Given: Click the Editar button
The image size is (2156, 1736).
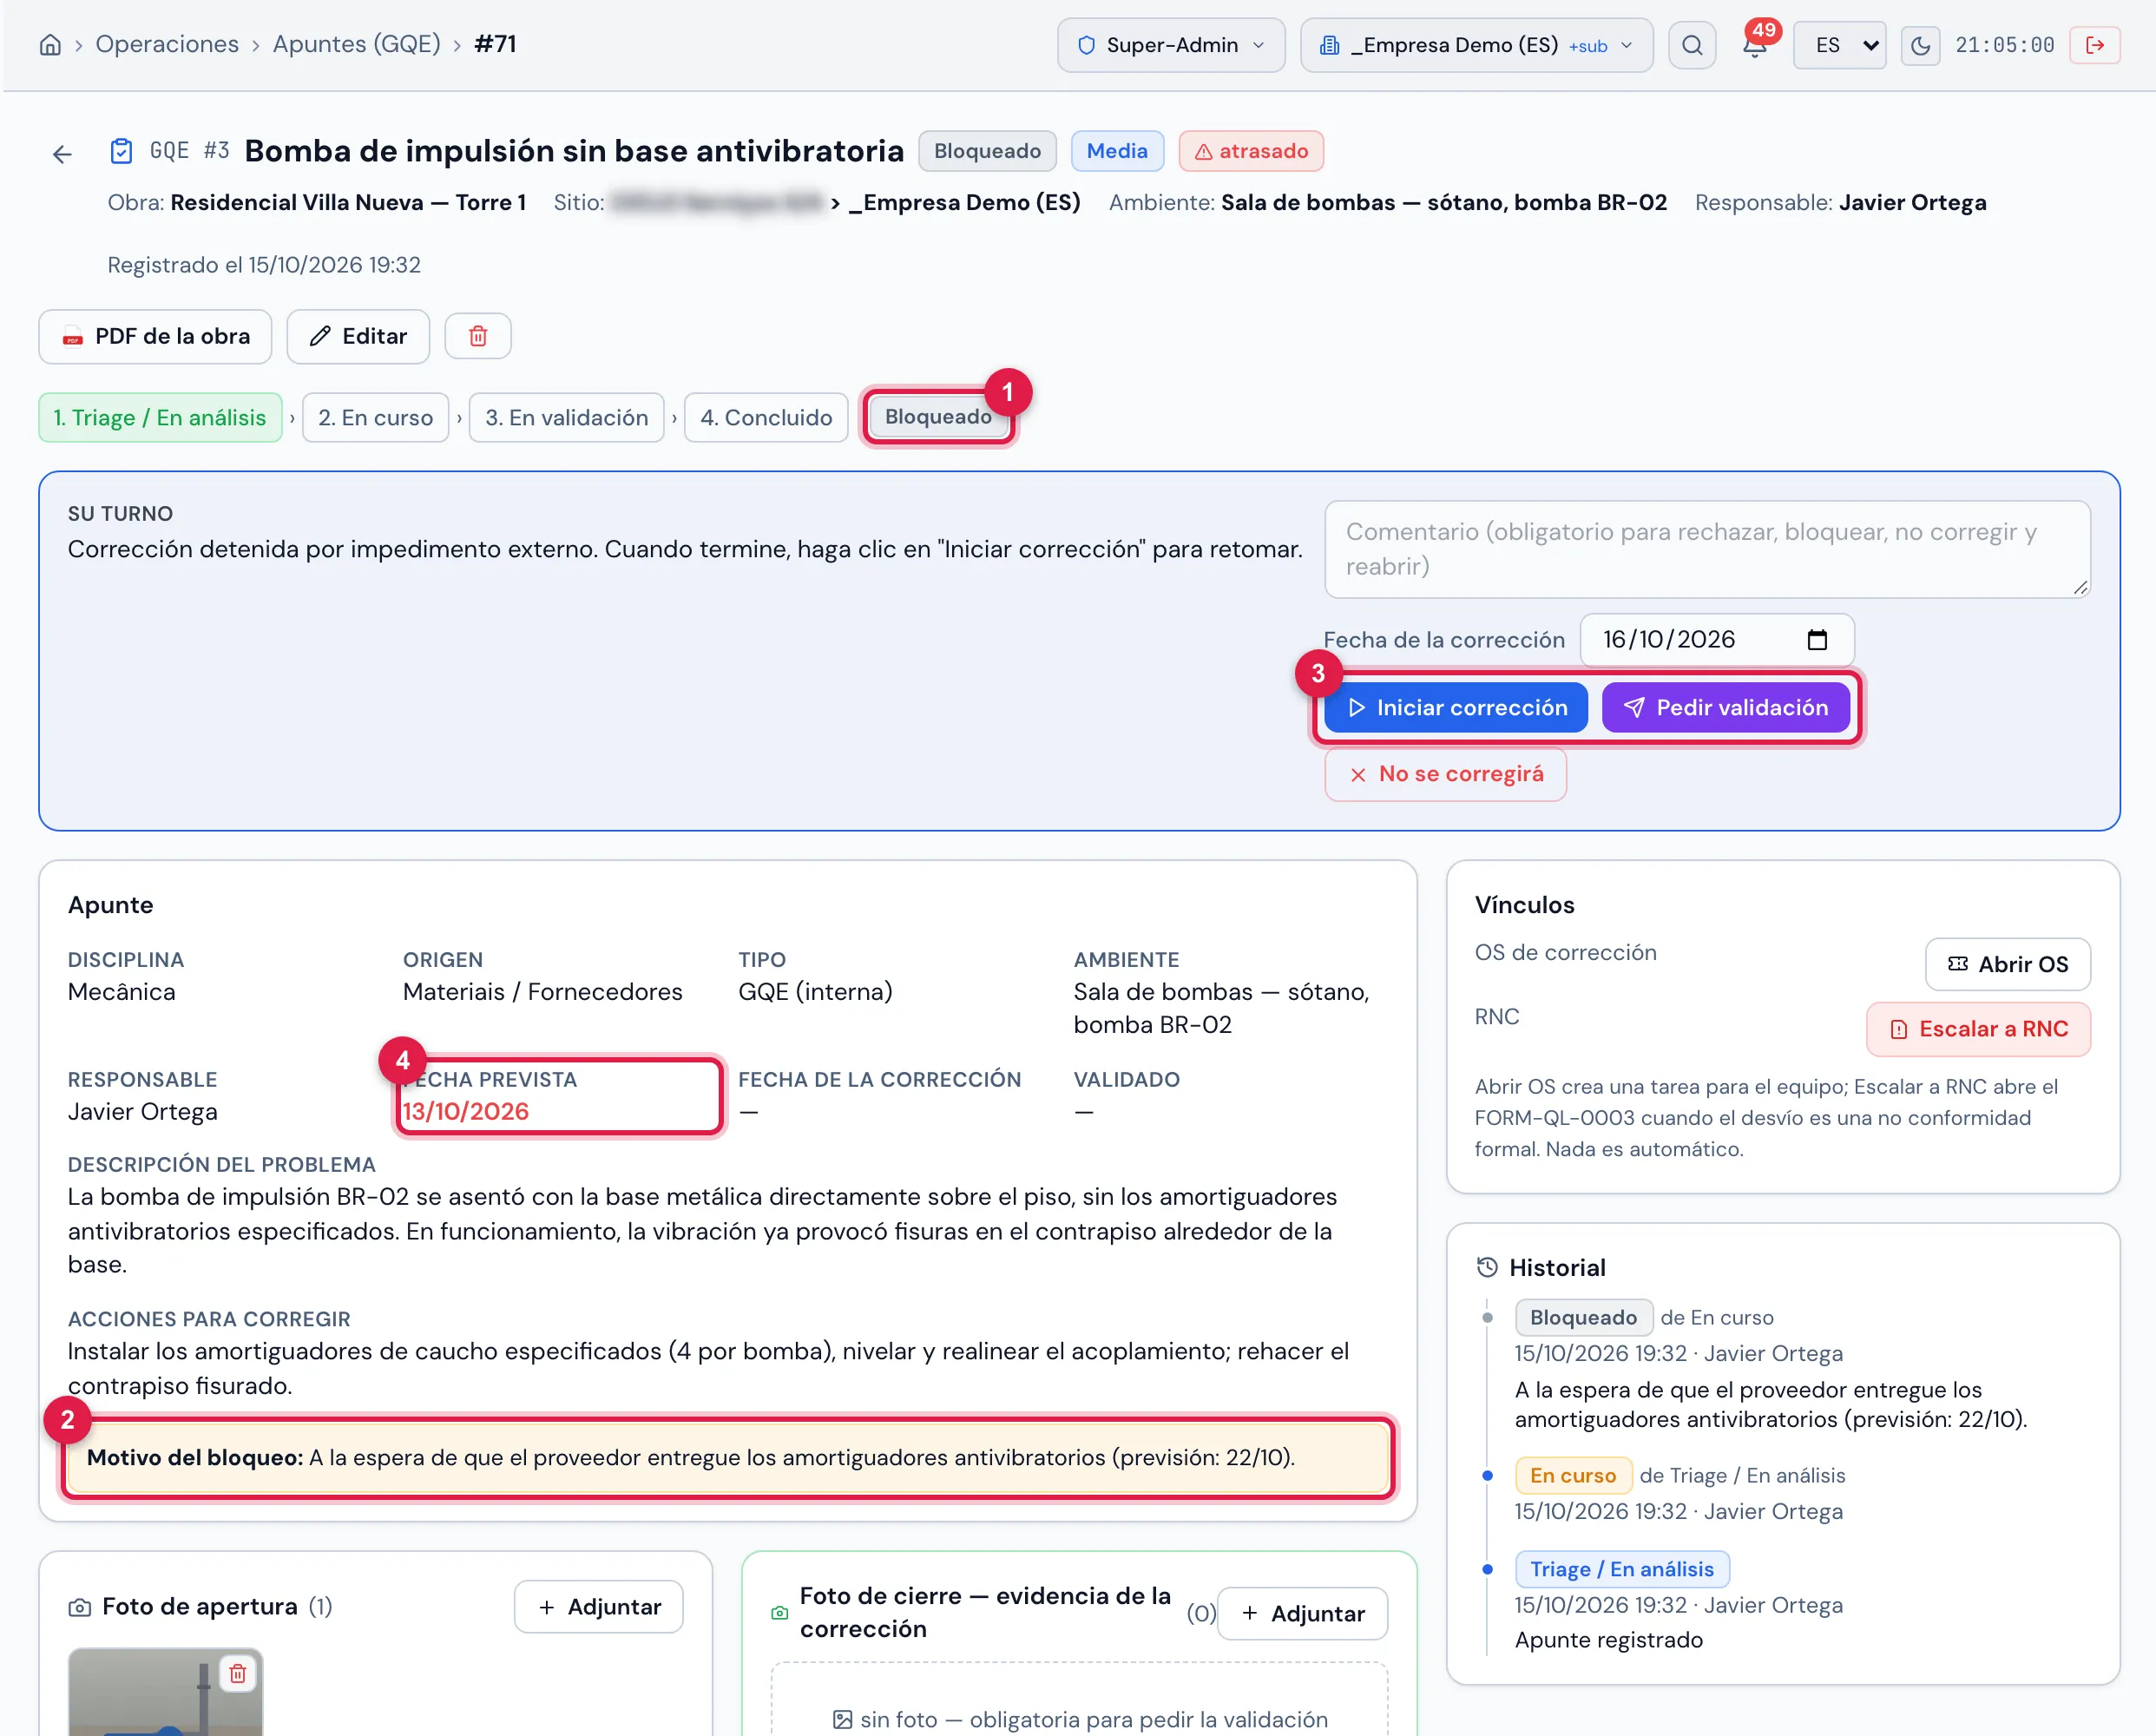Looking at the screenshot, I should (358, 336).
